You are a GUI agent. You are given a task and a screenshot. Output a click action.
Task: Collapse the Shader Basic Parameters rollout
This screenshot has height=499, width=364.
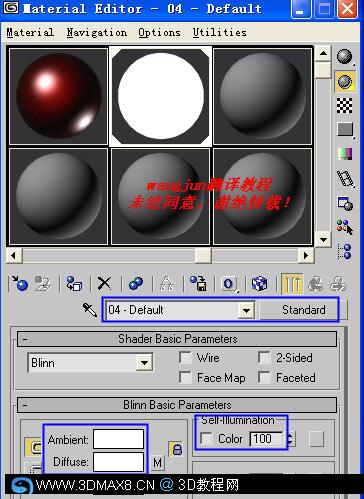[x=177, y=339]
